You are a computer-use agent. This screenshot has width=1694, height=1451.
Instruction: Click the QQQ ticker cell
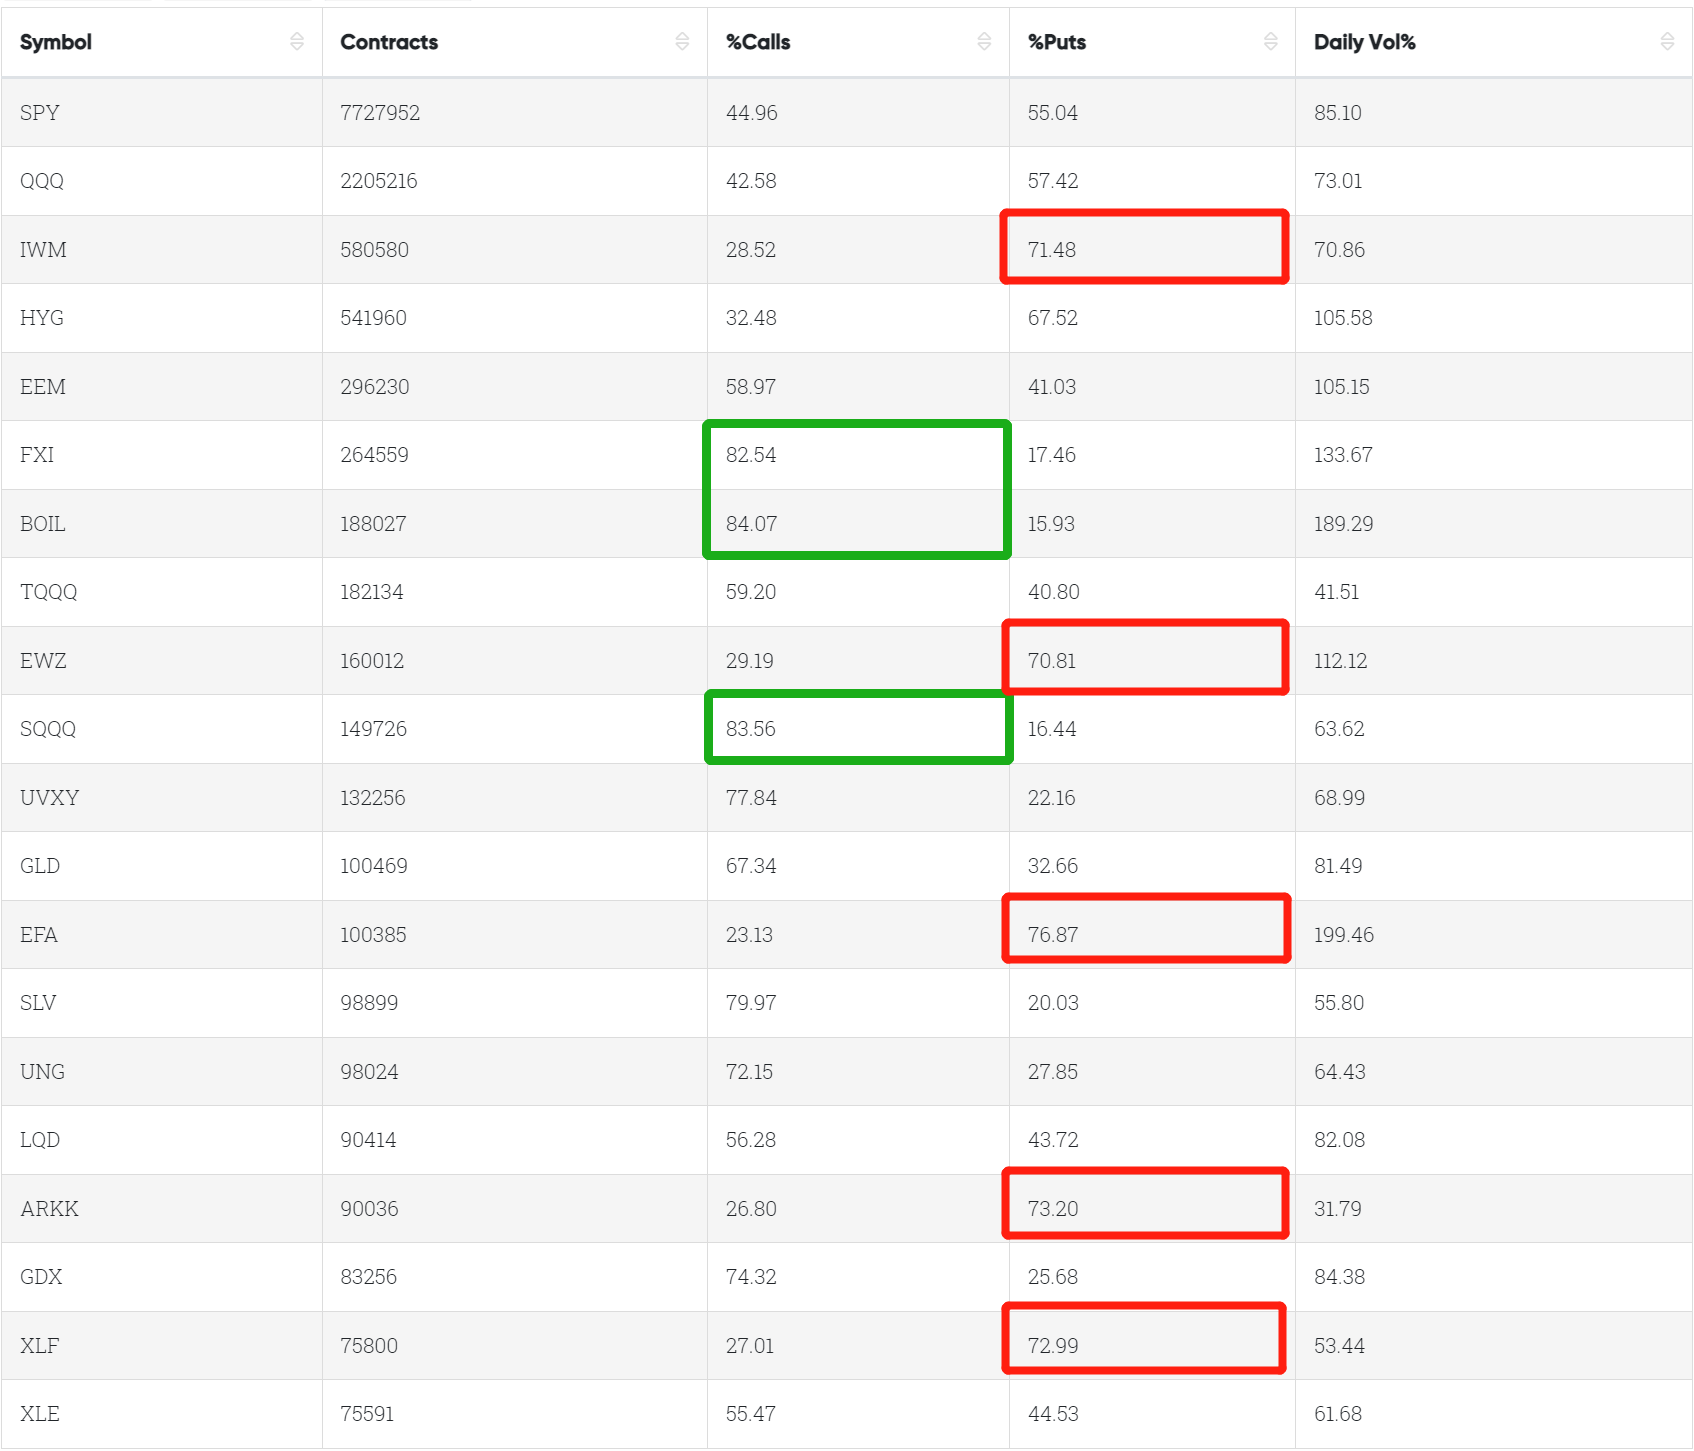click(42, 181)
